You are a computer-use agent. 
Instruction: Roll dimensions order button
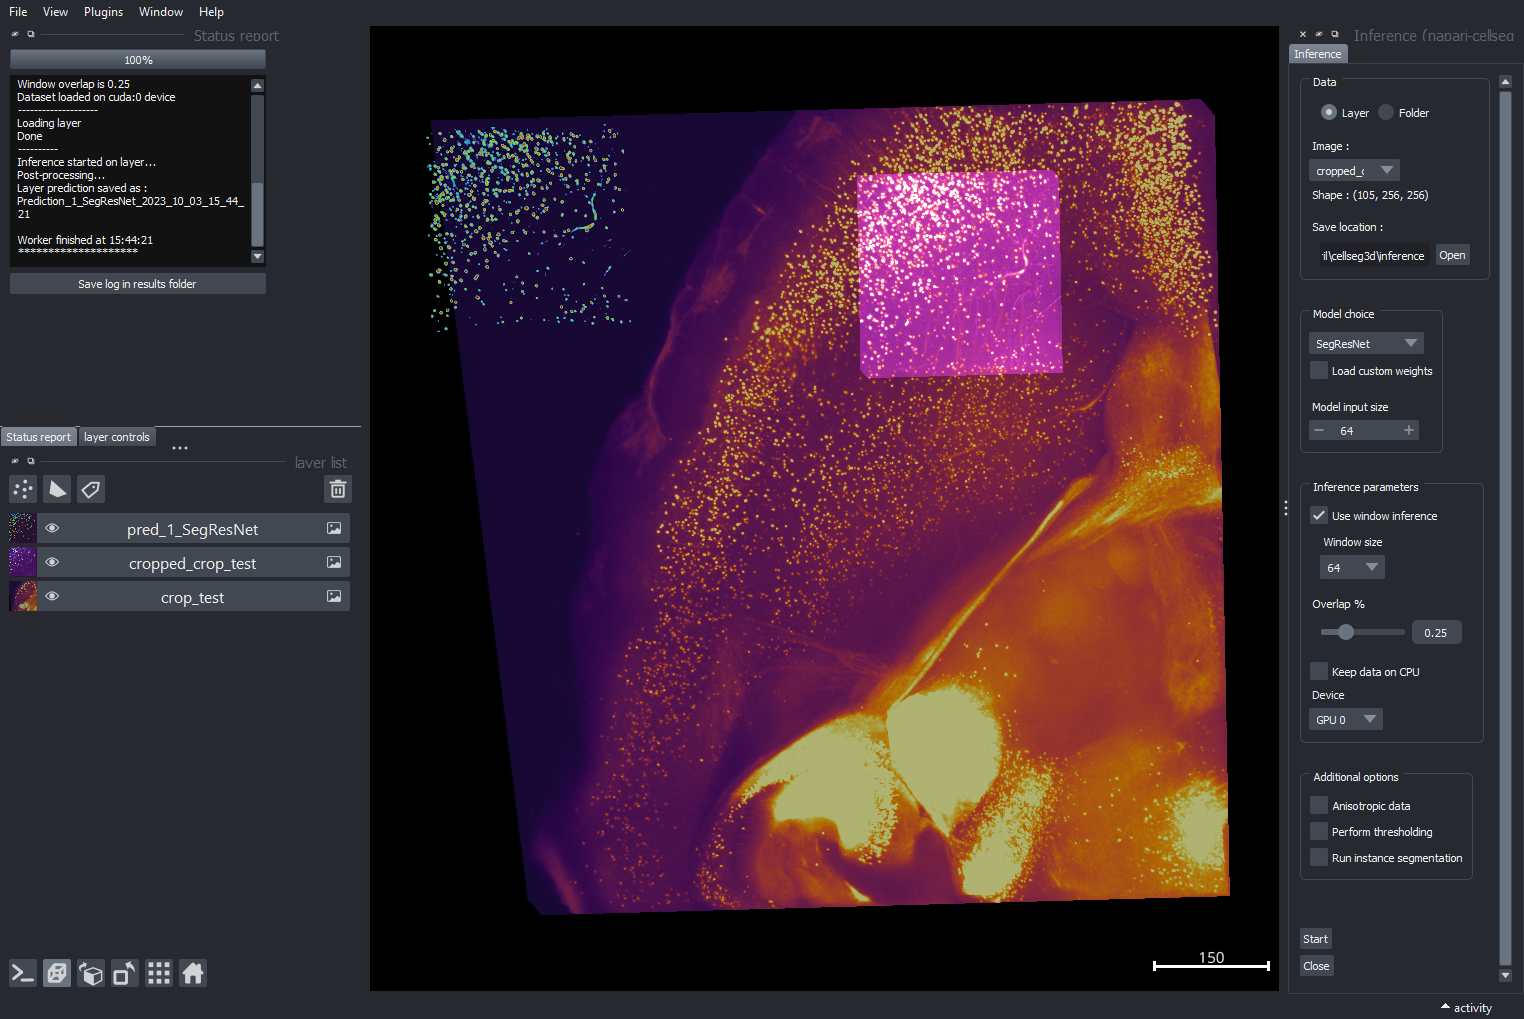click(91, 973)
